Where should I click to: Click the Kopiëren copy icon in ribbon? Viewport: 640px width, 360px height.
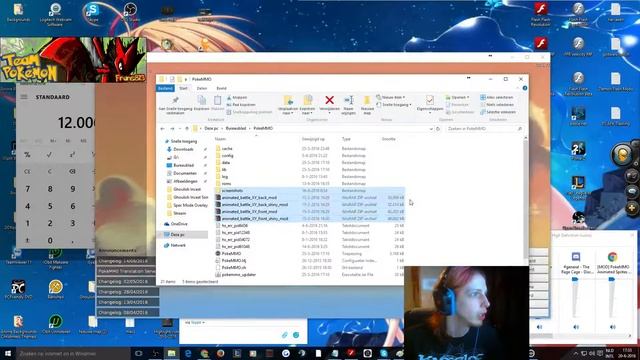(x=202, y=100)
